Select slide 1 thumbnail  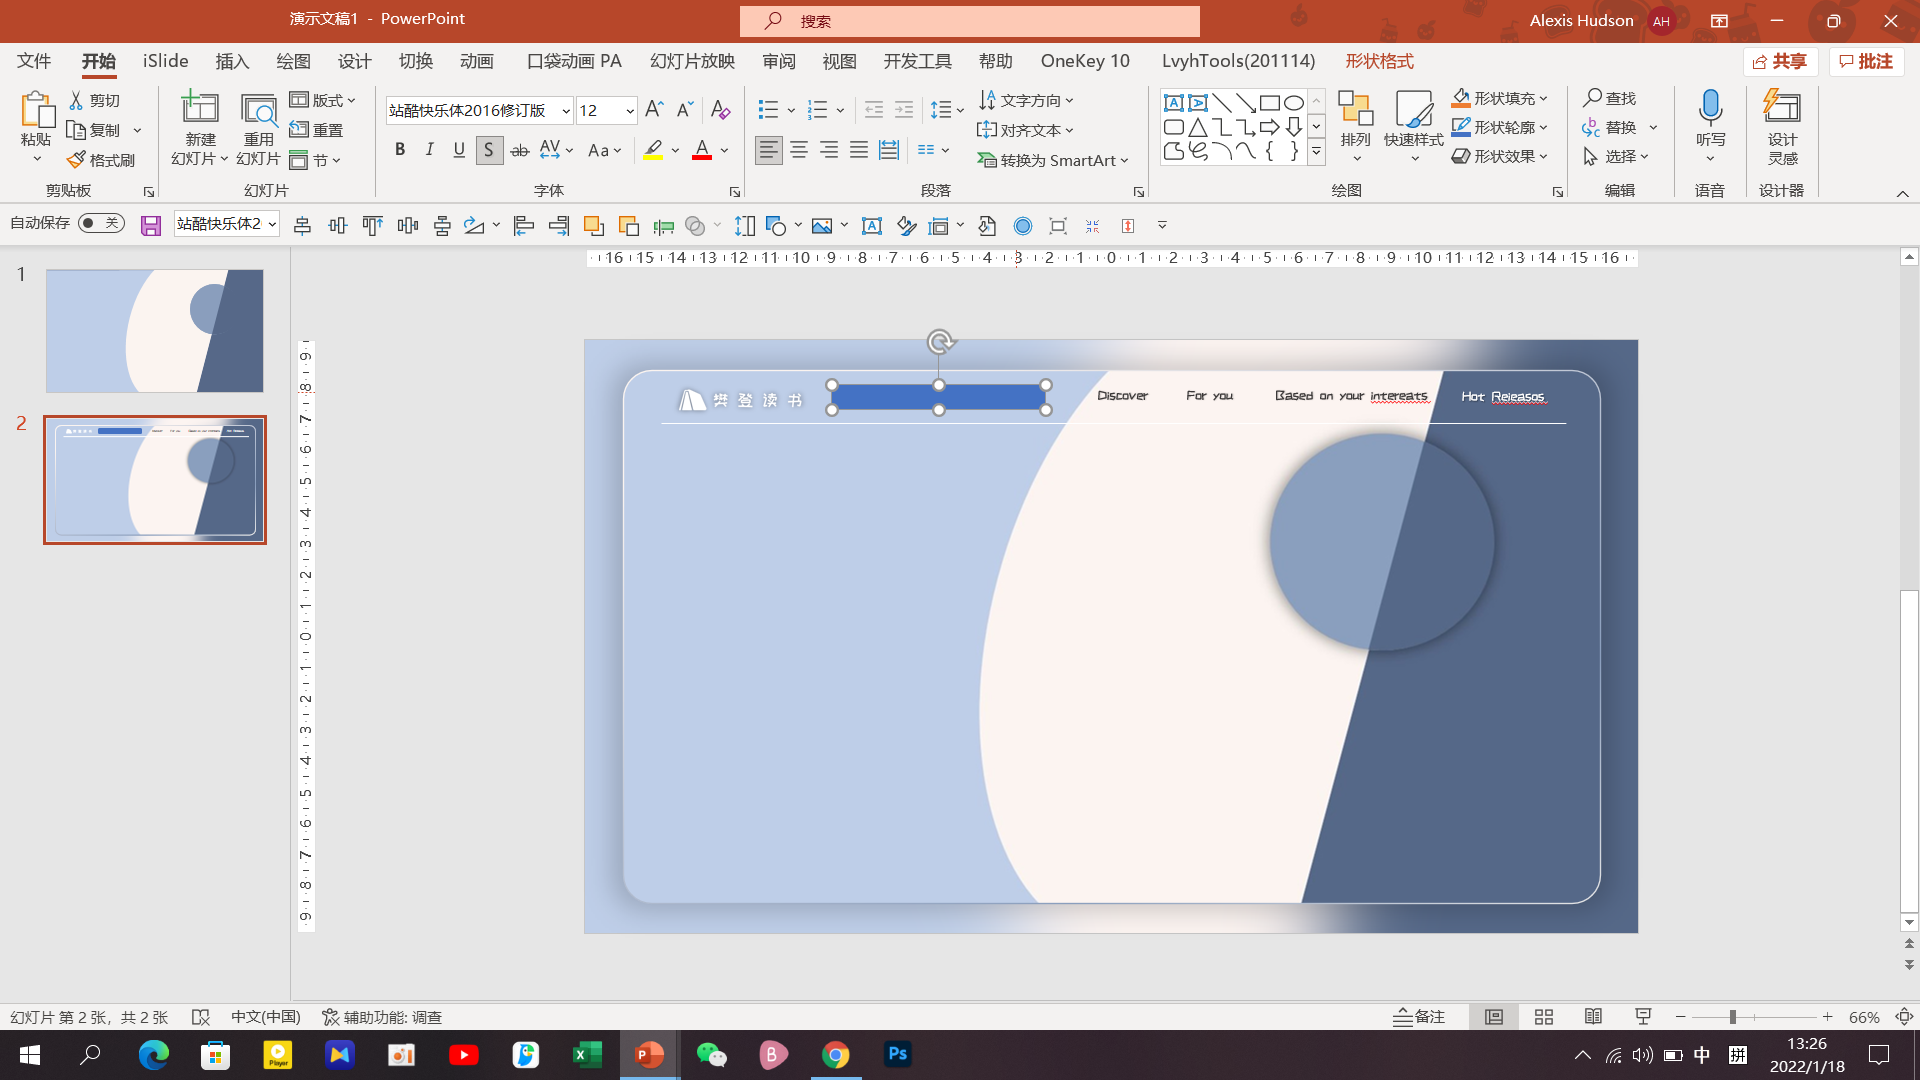coord(155,331)
